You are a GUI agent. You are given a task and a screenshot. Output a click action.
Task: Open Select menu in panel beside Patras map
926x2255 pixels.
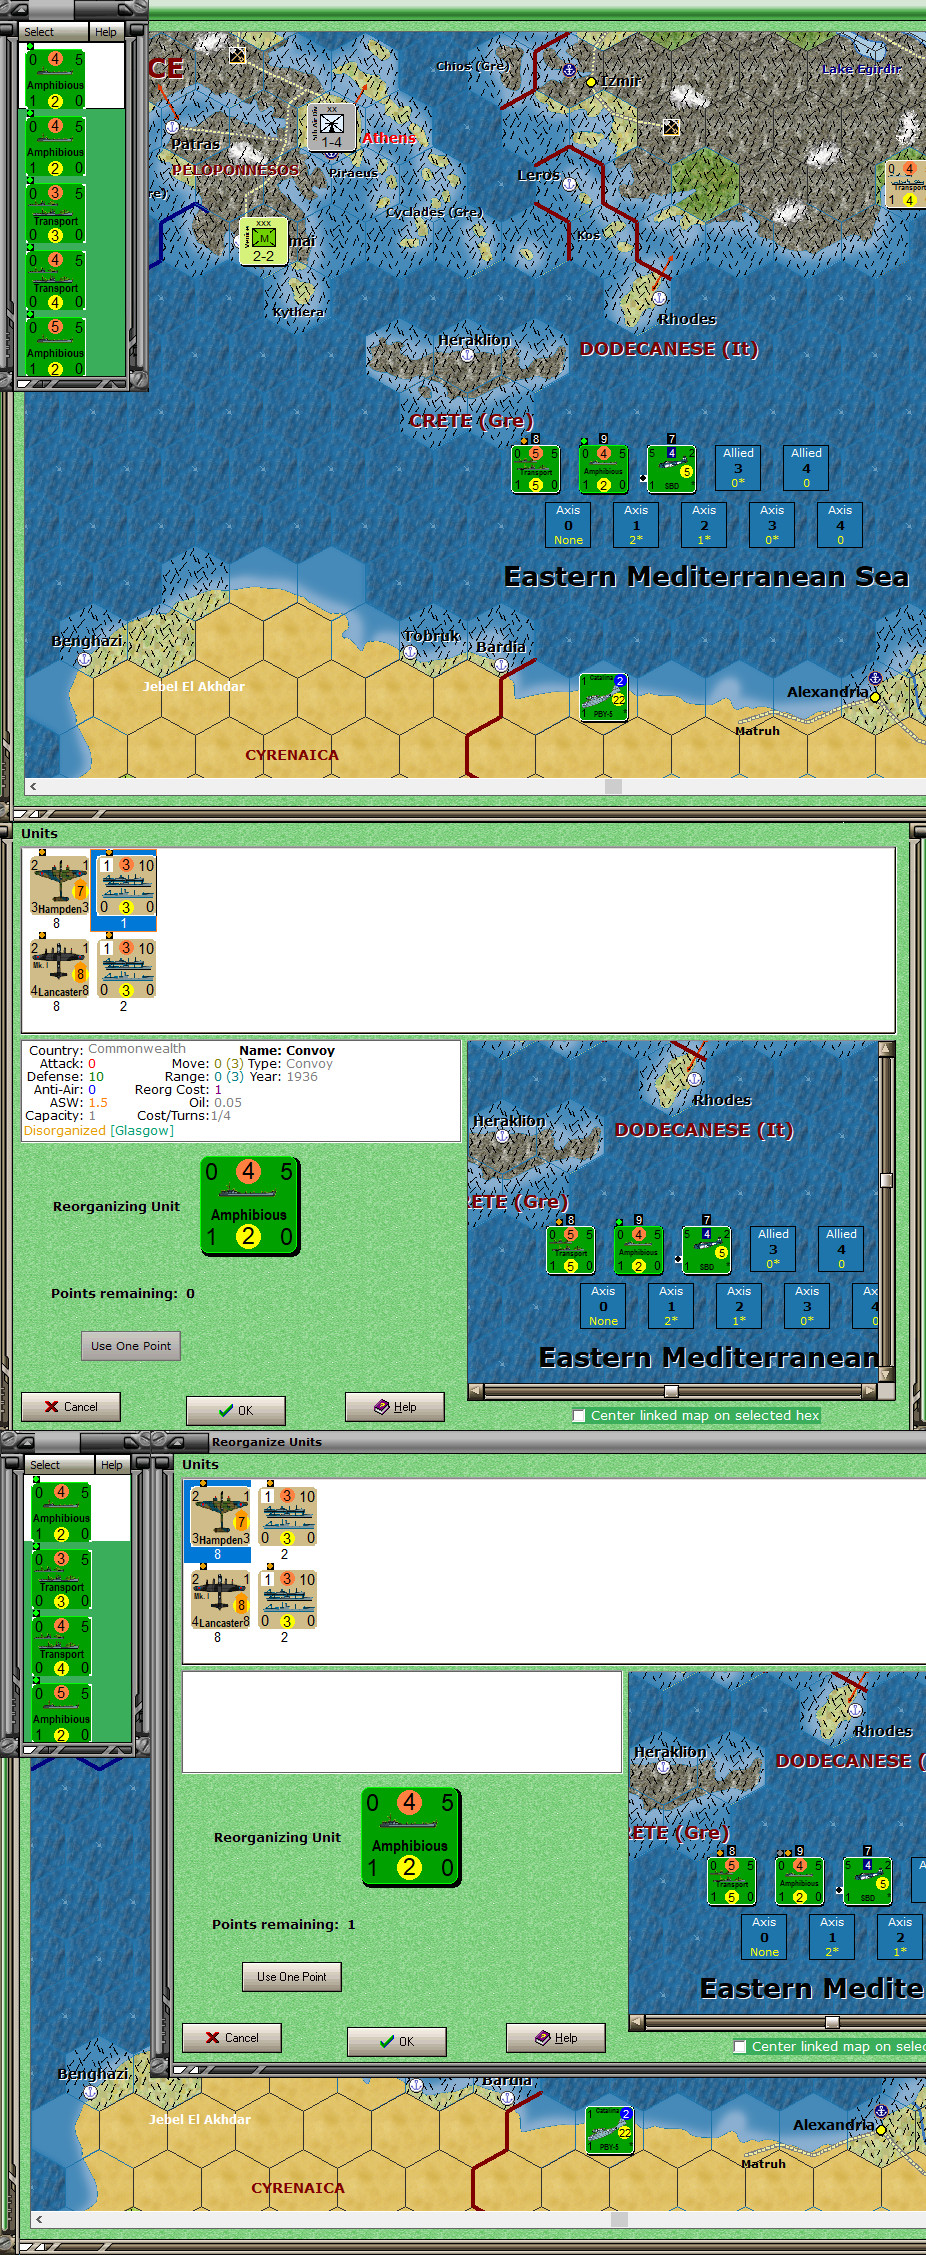coord(39,32)
